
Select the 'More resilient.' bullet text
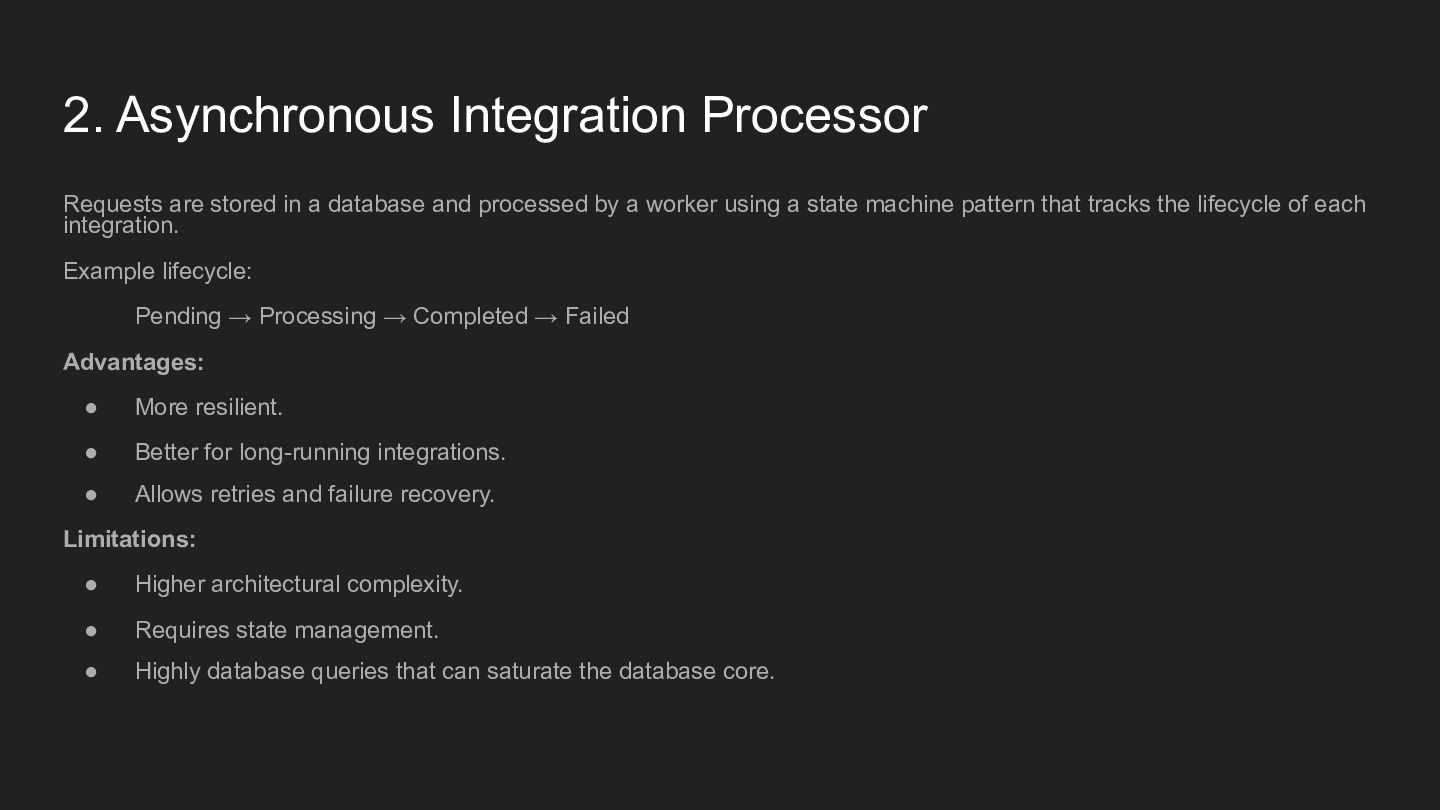point(209,407)
